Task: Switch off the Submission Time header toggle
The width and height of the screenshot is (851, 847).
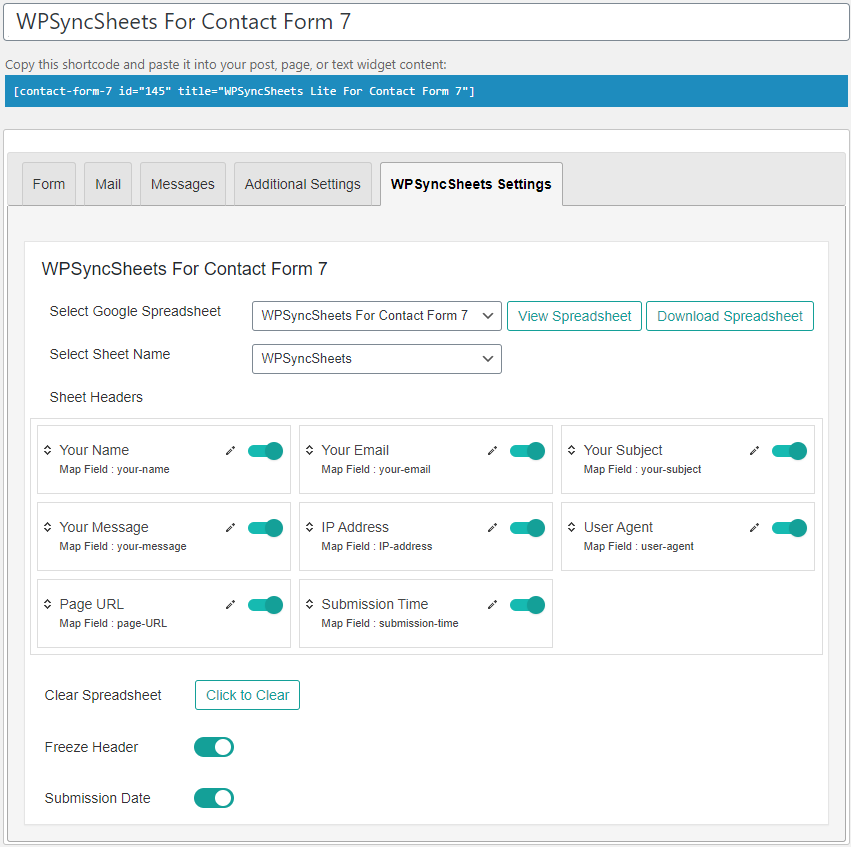Action: point(528,605)
